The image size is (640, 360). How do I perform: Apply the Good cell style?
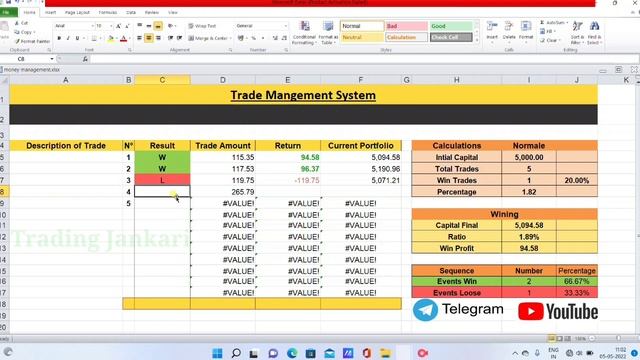point(451,26)
